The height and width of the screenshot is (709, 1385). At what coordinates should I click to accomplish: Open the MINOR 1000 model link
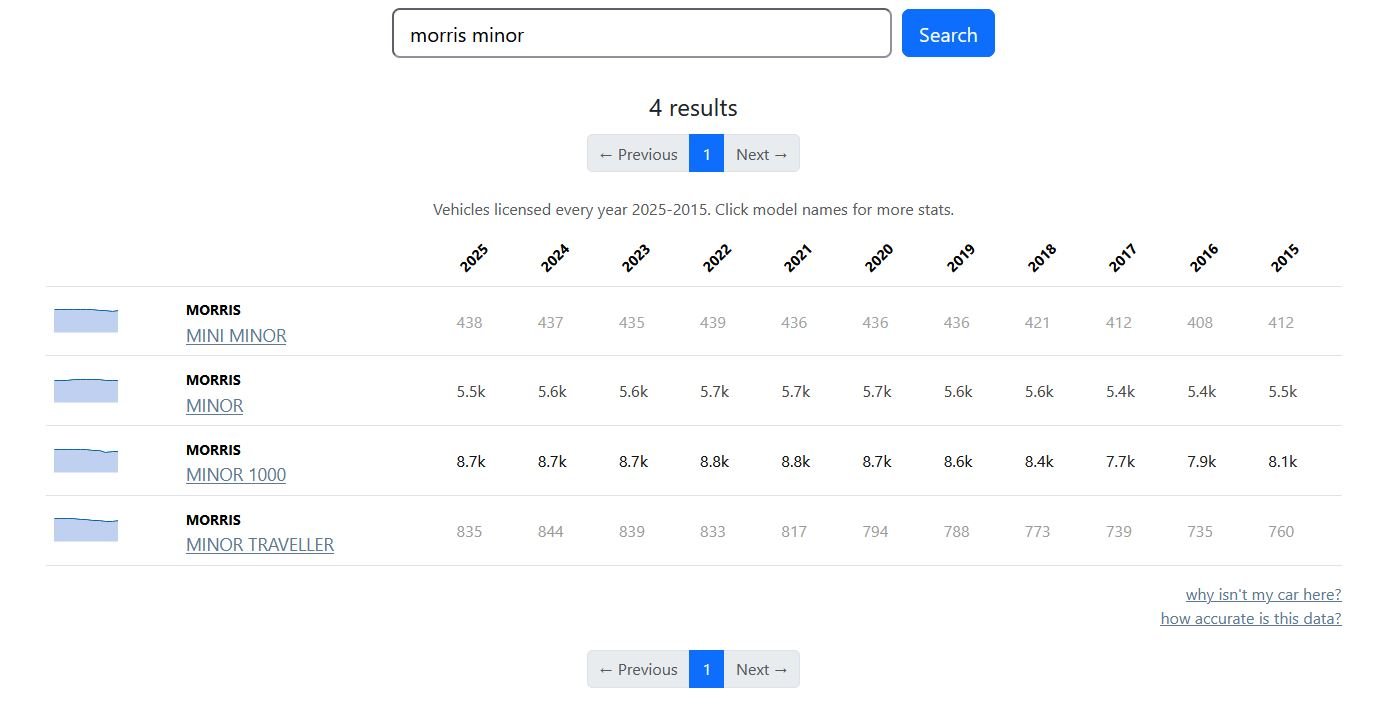[236, 475]
